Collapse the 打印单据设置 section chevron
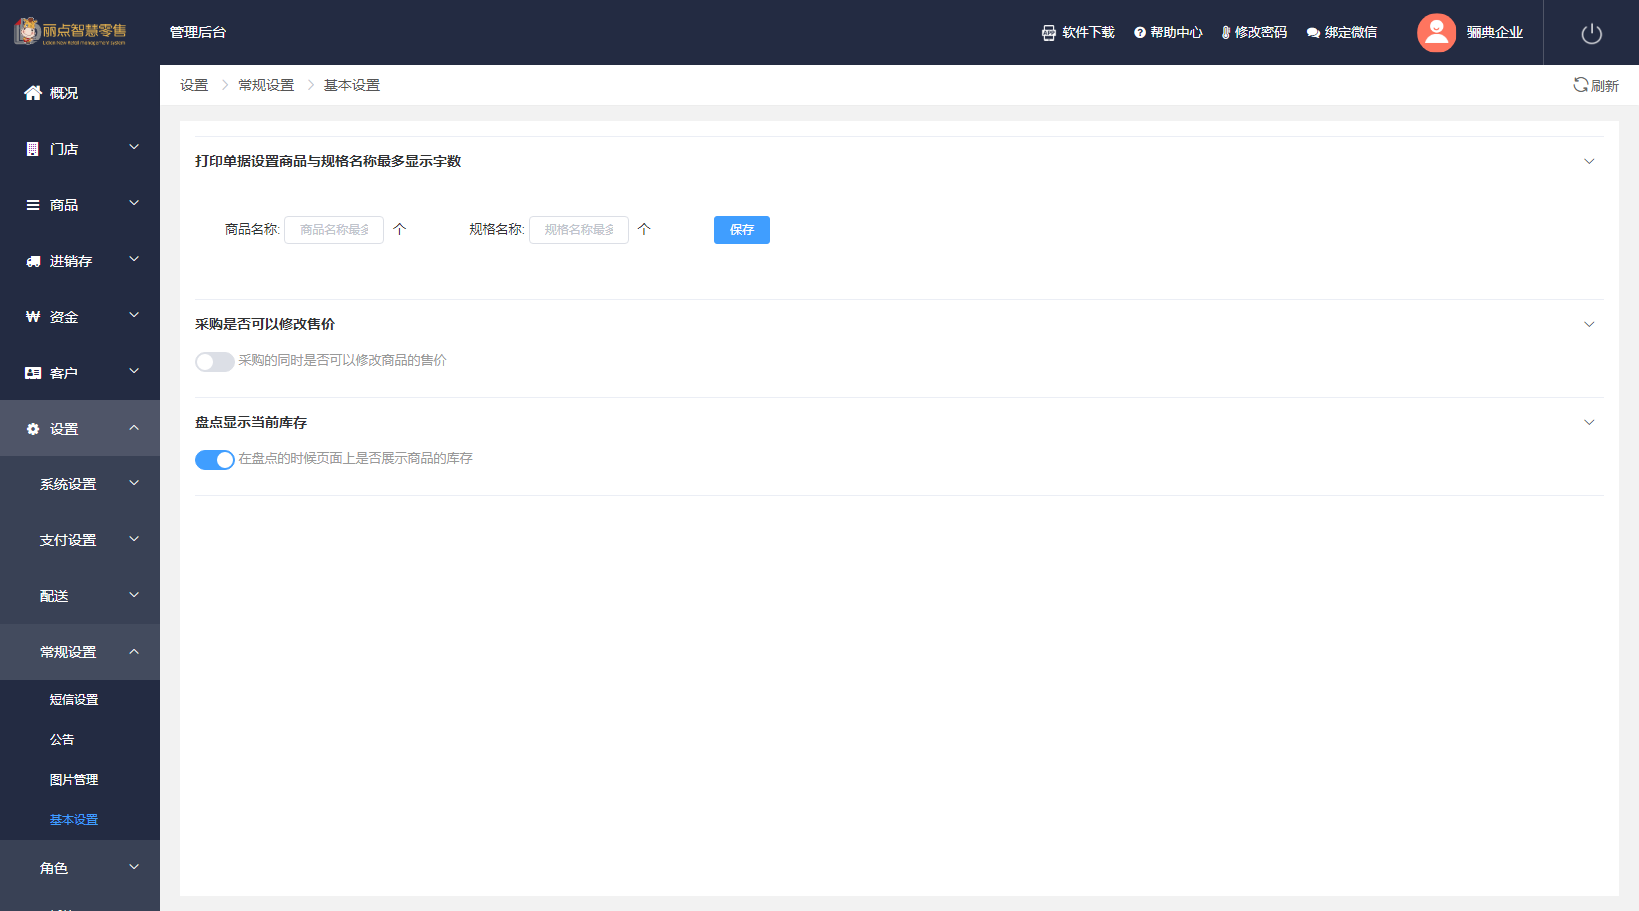The width and height of the screenshot is (1639, 911). pyautogui.click(x=1589, y=161)
